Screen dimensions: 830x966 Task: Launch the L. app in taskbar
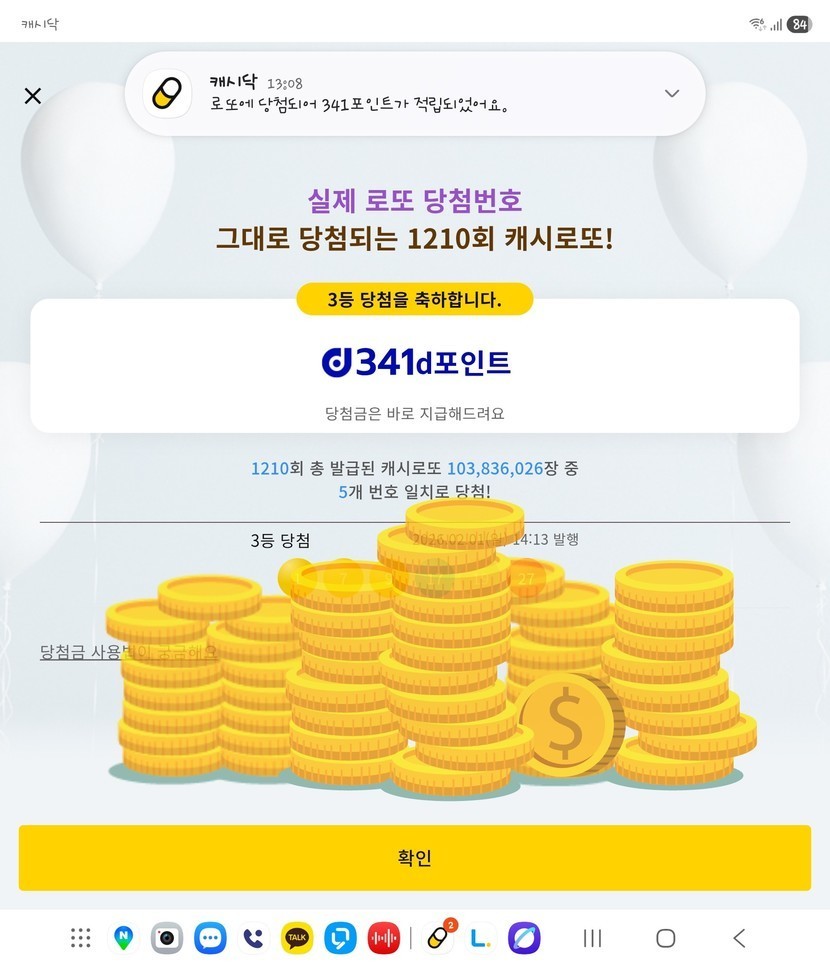pos(481,938)
